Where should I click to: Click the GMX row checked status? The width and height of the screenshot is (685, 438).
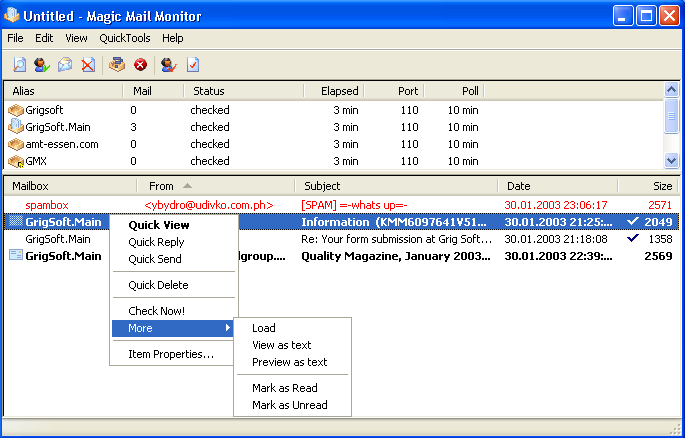tap(210, 161)
